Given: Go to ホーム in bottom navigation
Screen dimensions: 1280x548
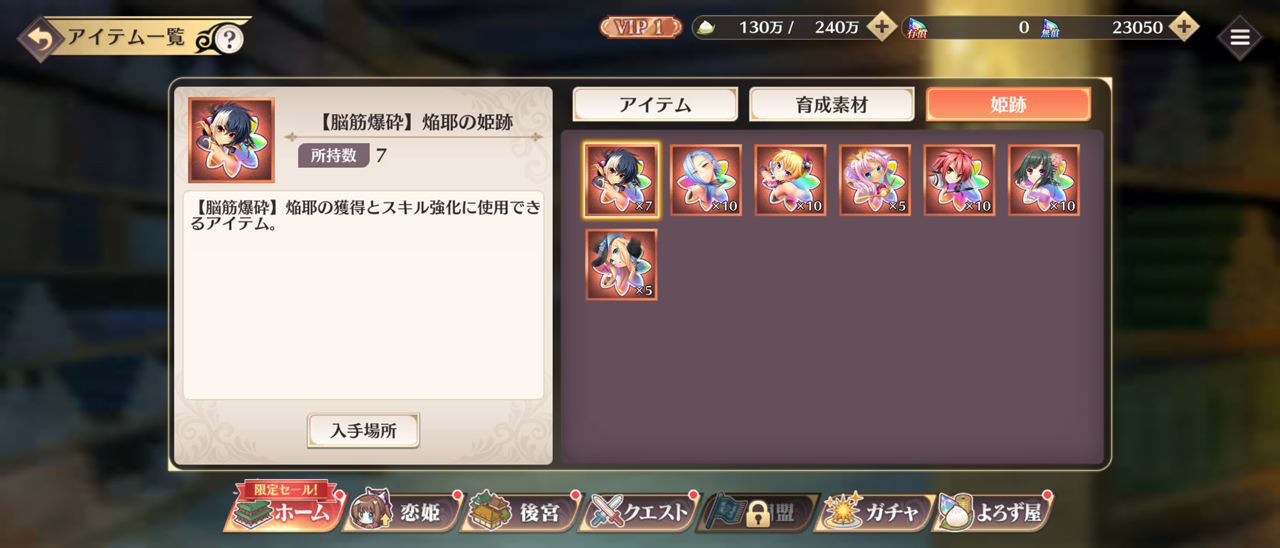Looking at the screenshot, I should point(283,511).
